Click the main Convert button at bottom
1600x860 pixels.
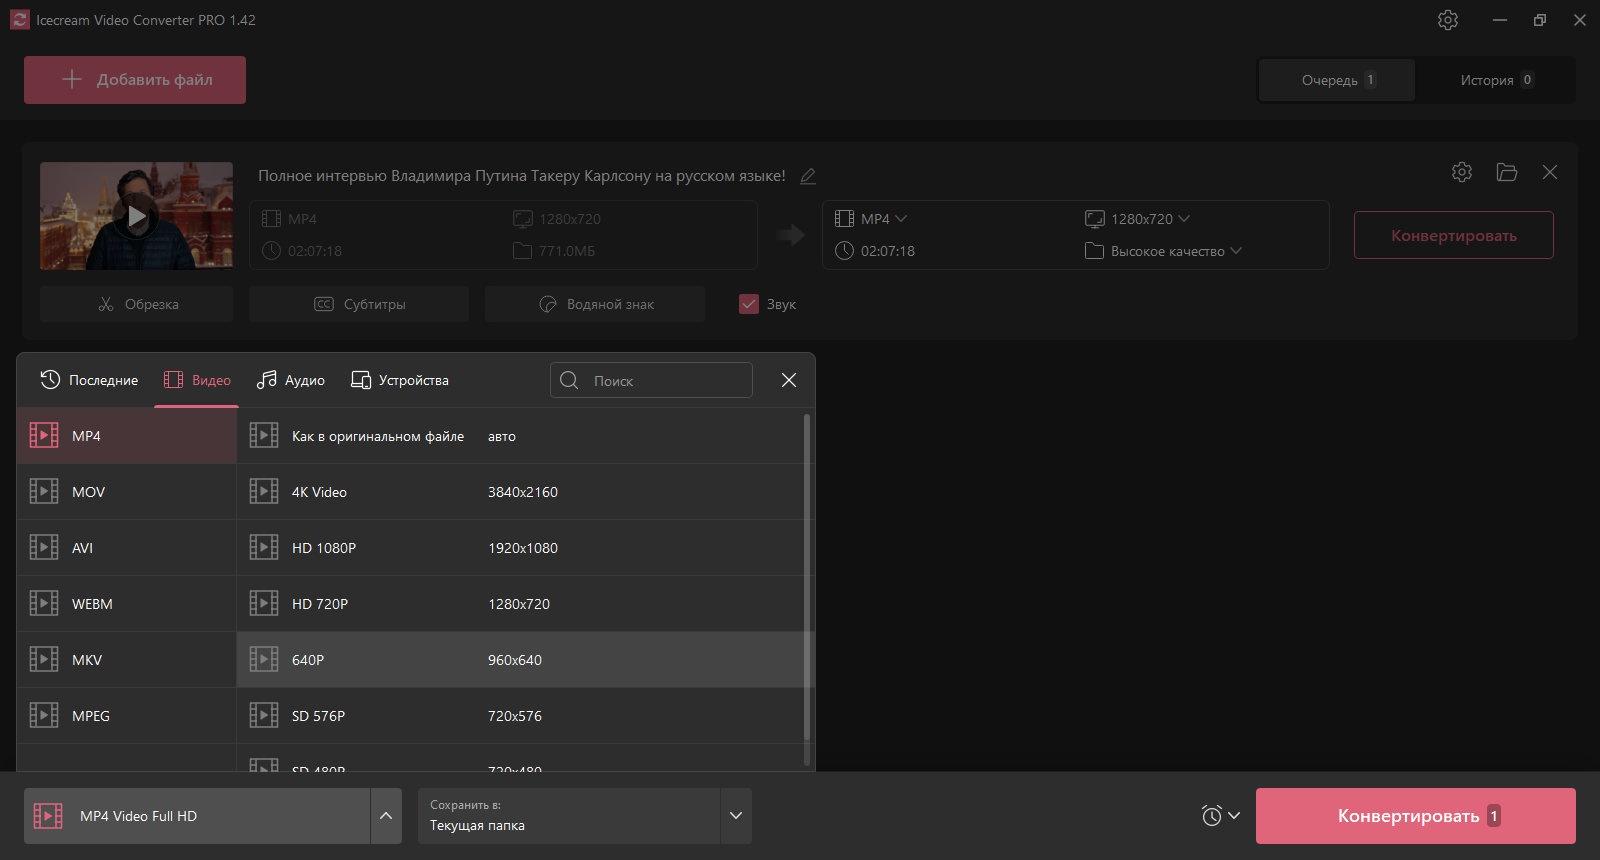(1415, 816)
